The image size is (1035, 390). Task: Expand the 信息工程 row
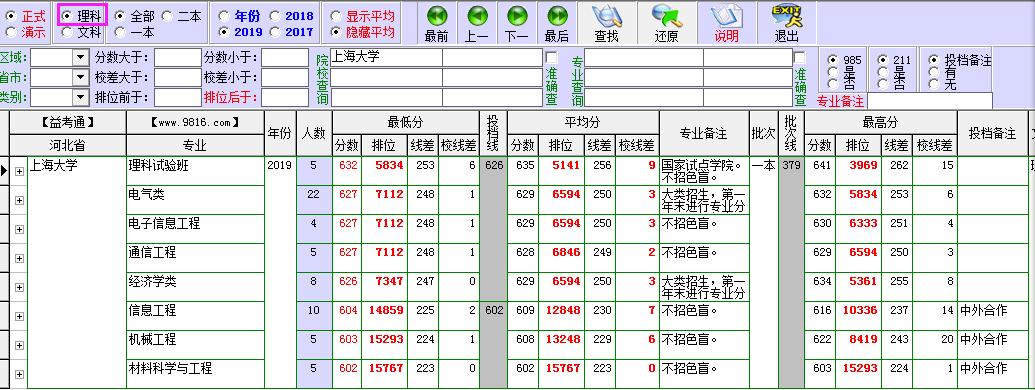(19, 316)
